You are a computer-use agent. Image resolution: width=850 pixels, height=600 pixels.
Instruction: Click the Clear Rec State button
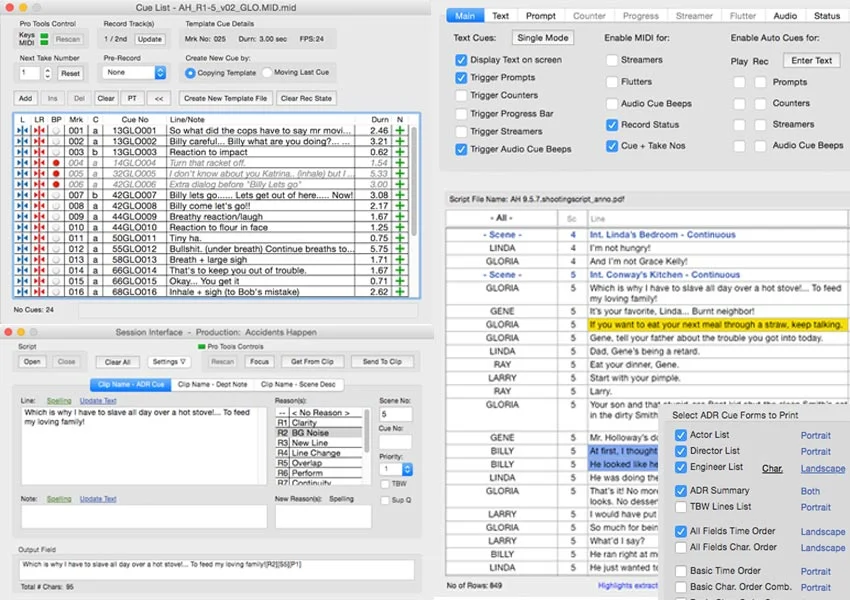click(306, 98)
